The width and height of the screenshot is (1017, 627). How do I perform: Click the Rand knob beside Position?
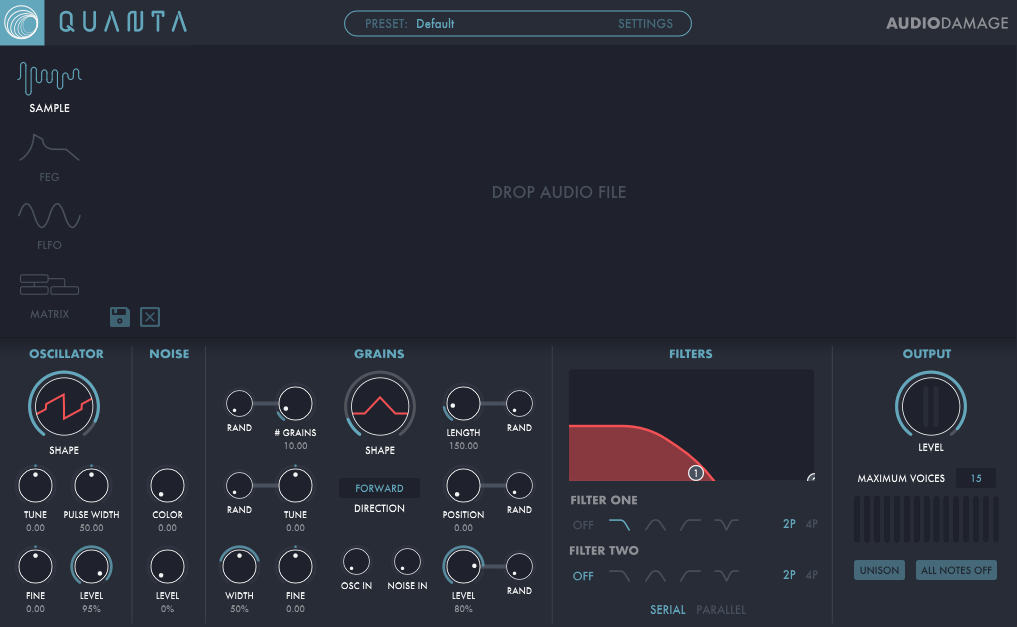pyautogui.click(x=519, y=485)
